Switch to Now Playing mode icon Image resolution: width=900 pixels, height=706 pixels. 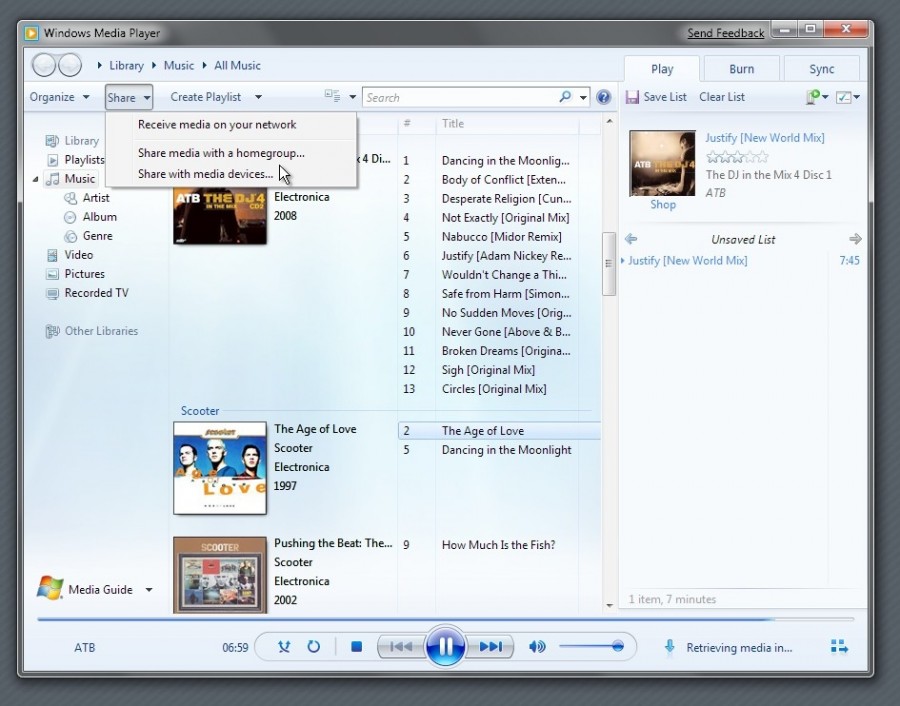pyautogui.click(x=839, y=647)
